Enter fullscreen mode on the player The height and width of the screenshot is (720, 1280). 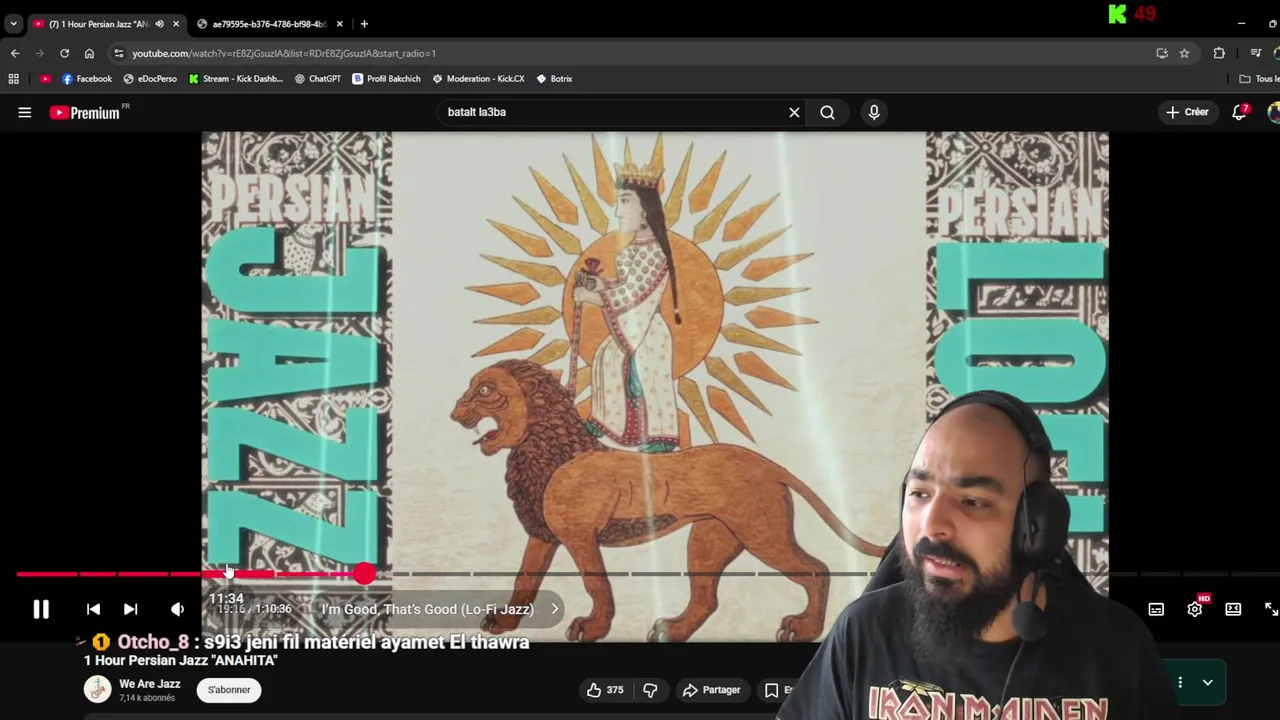(x=1271, y=609)
